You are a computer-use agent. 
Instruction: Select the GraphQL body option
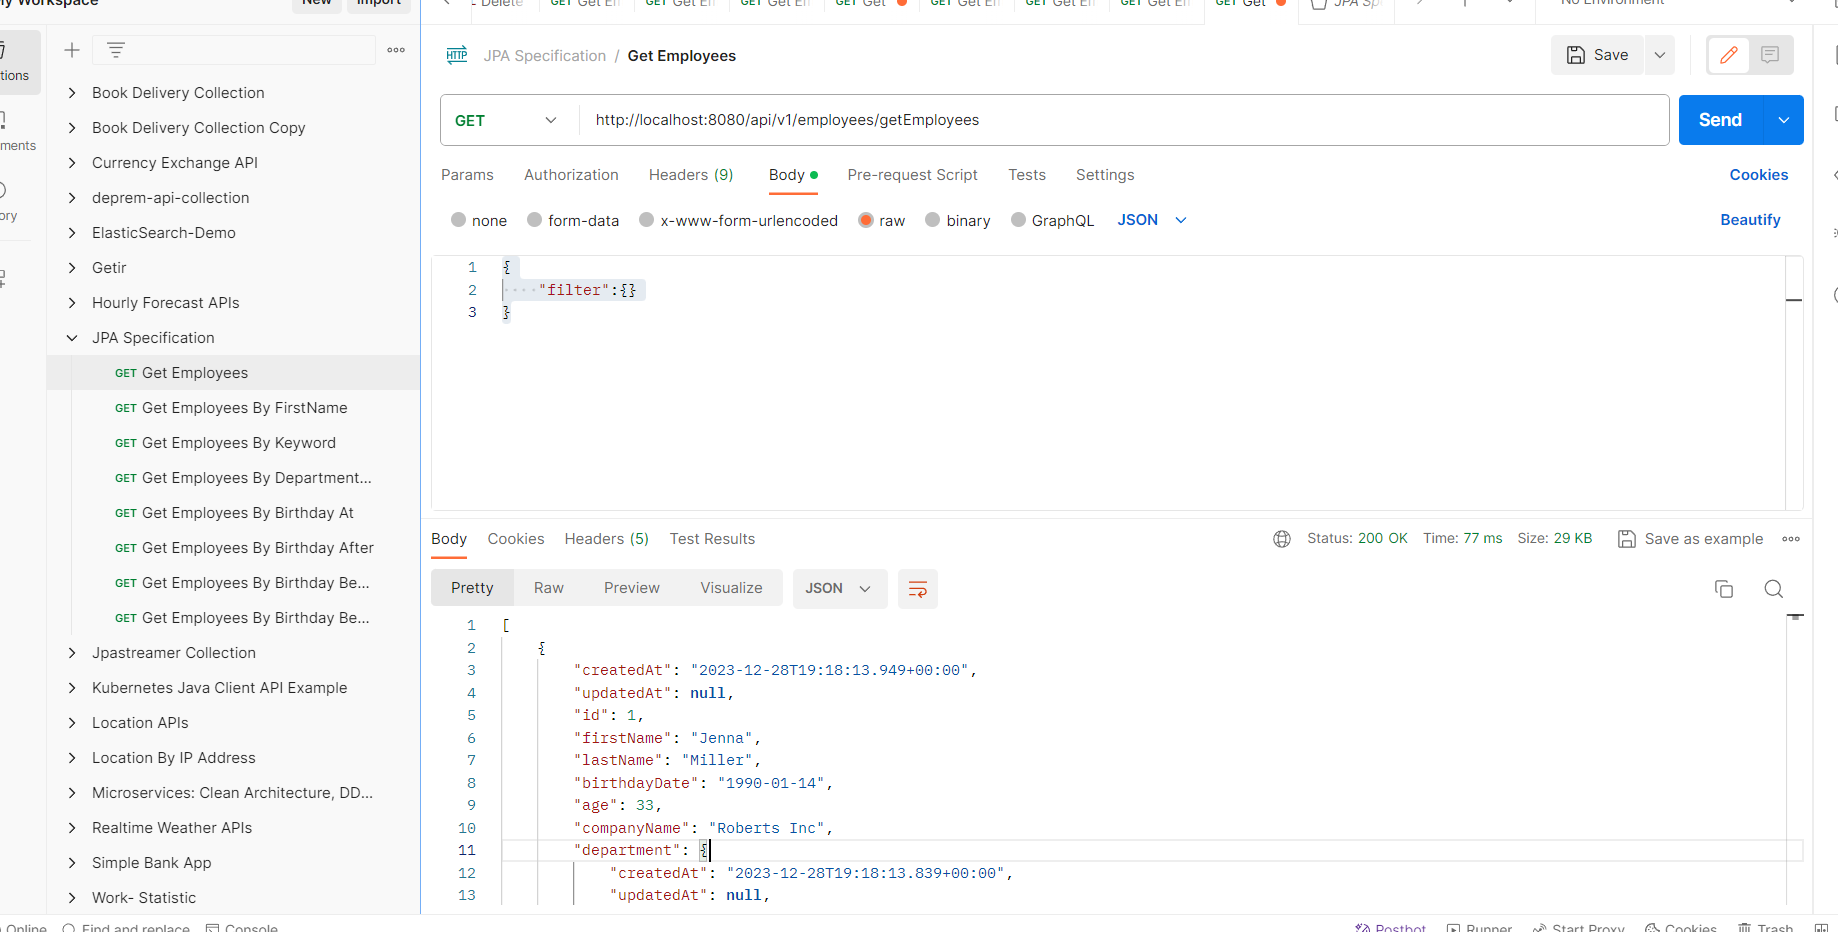[x=1053, y=220]
